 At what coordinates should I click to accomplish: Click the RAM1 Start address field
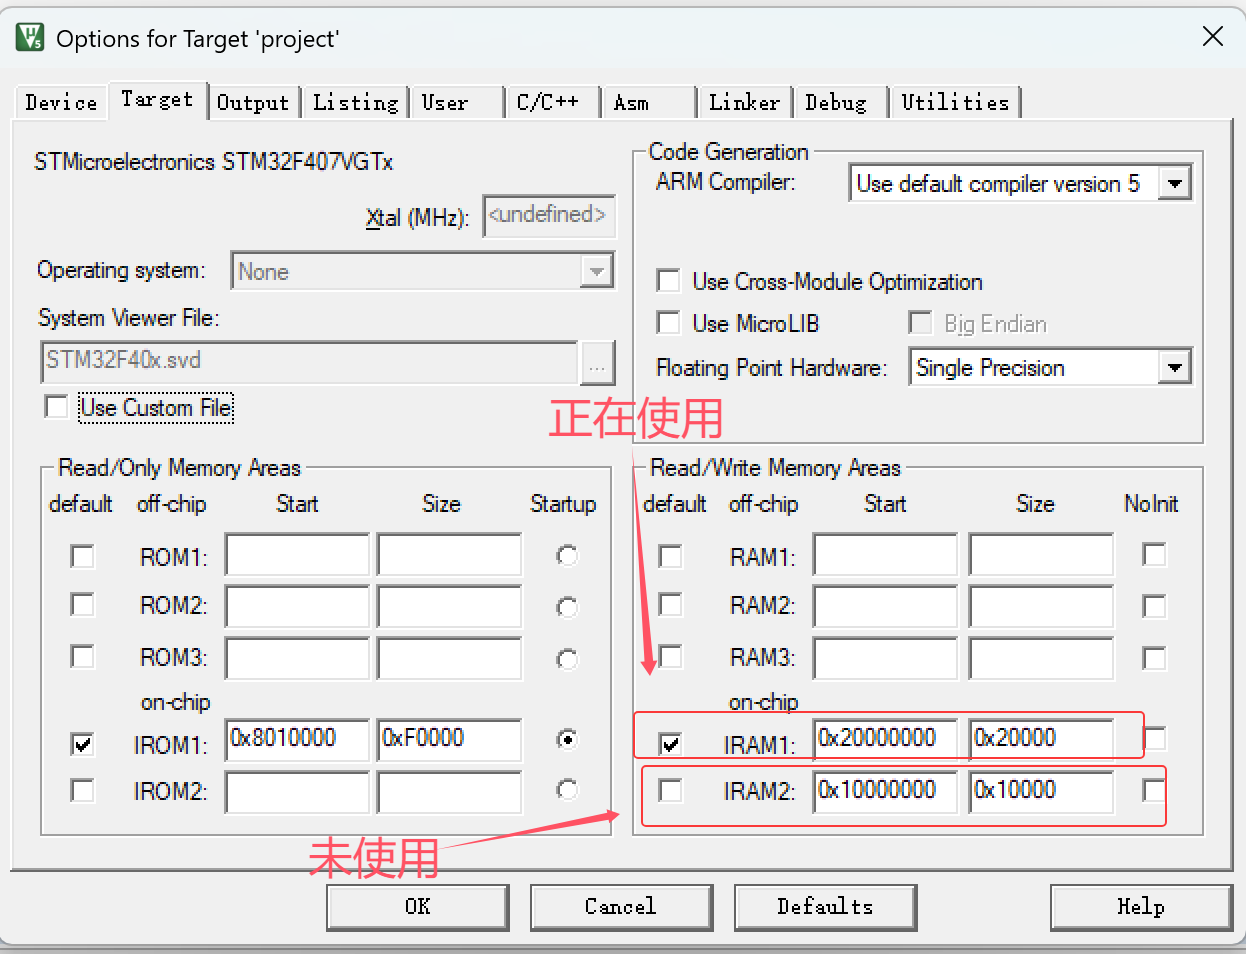pos(885,555)
